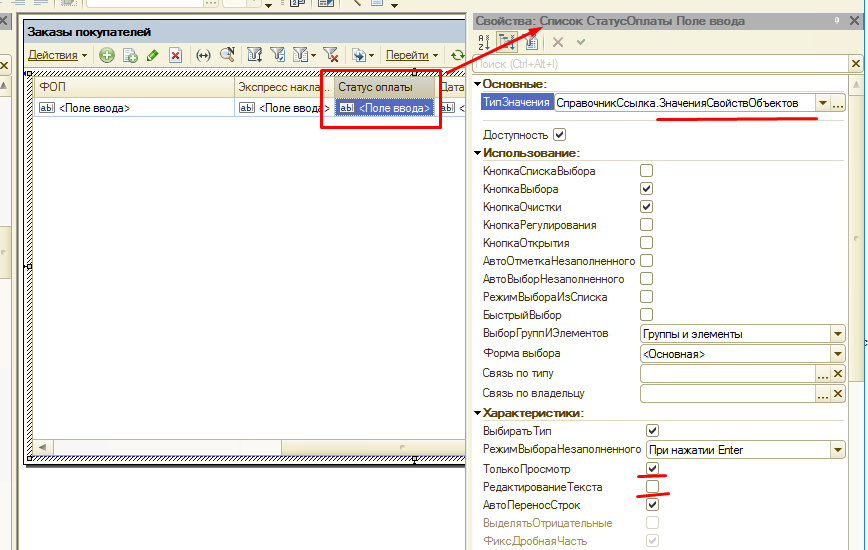Click the green Add new item icon

coord(106,56)
